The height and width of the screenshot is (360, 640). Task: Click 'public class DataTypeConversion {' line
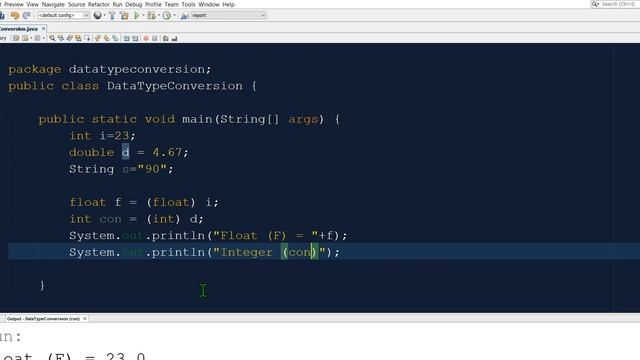click(132, 86)
